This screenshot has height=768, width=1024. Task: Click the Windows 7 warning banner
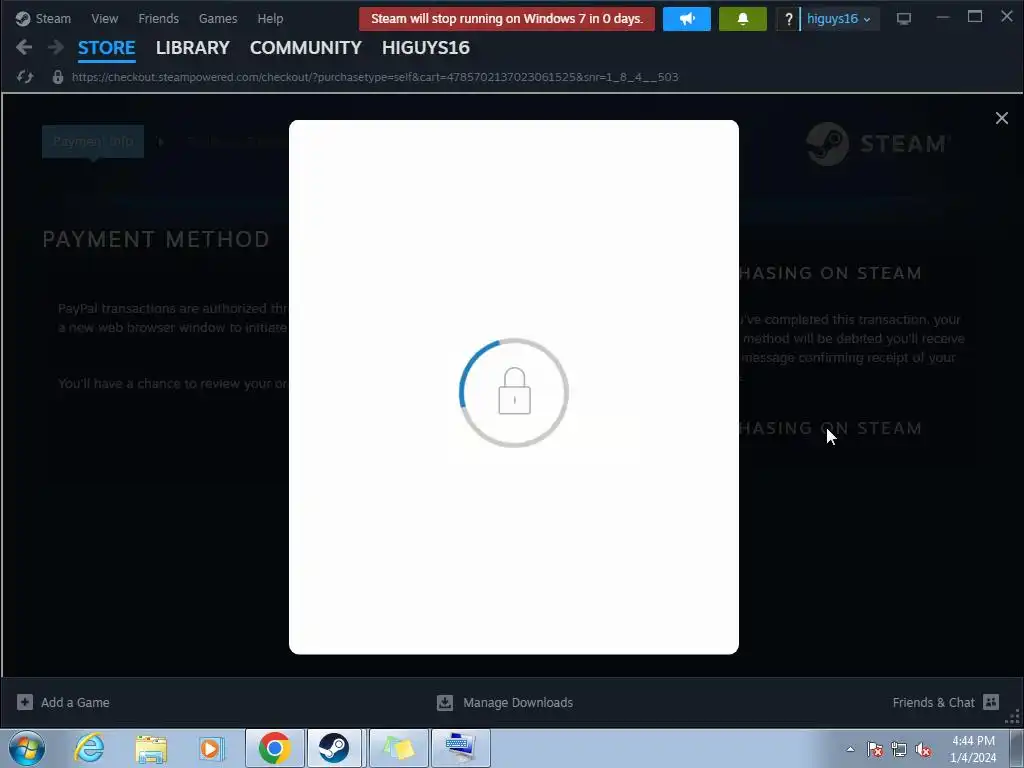[507, 18]
